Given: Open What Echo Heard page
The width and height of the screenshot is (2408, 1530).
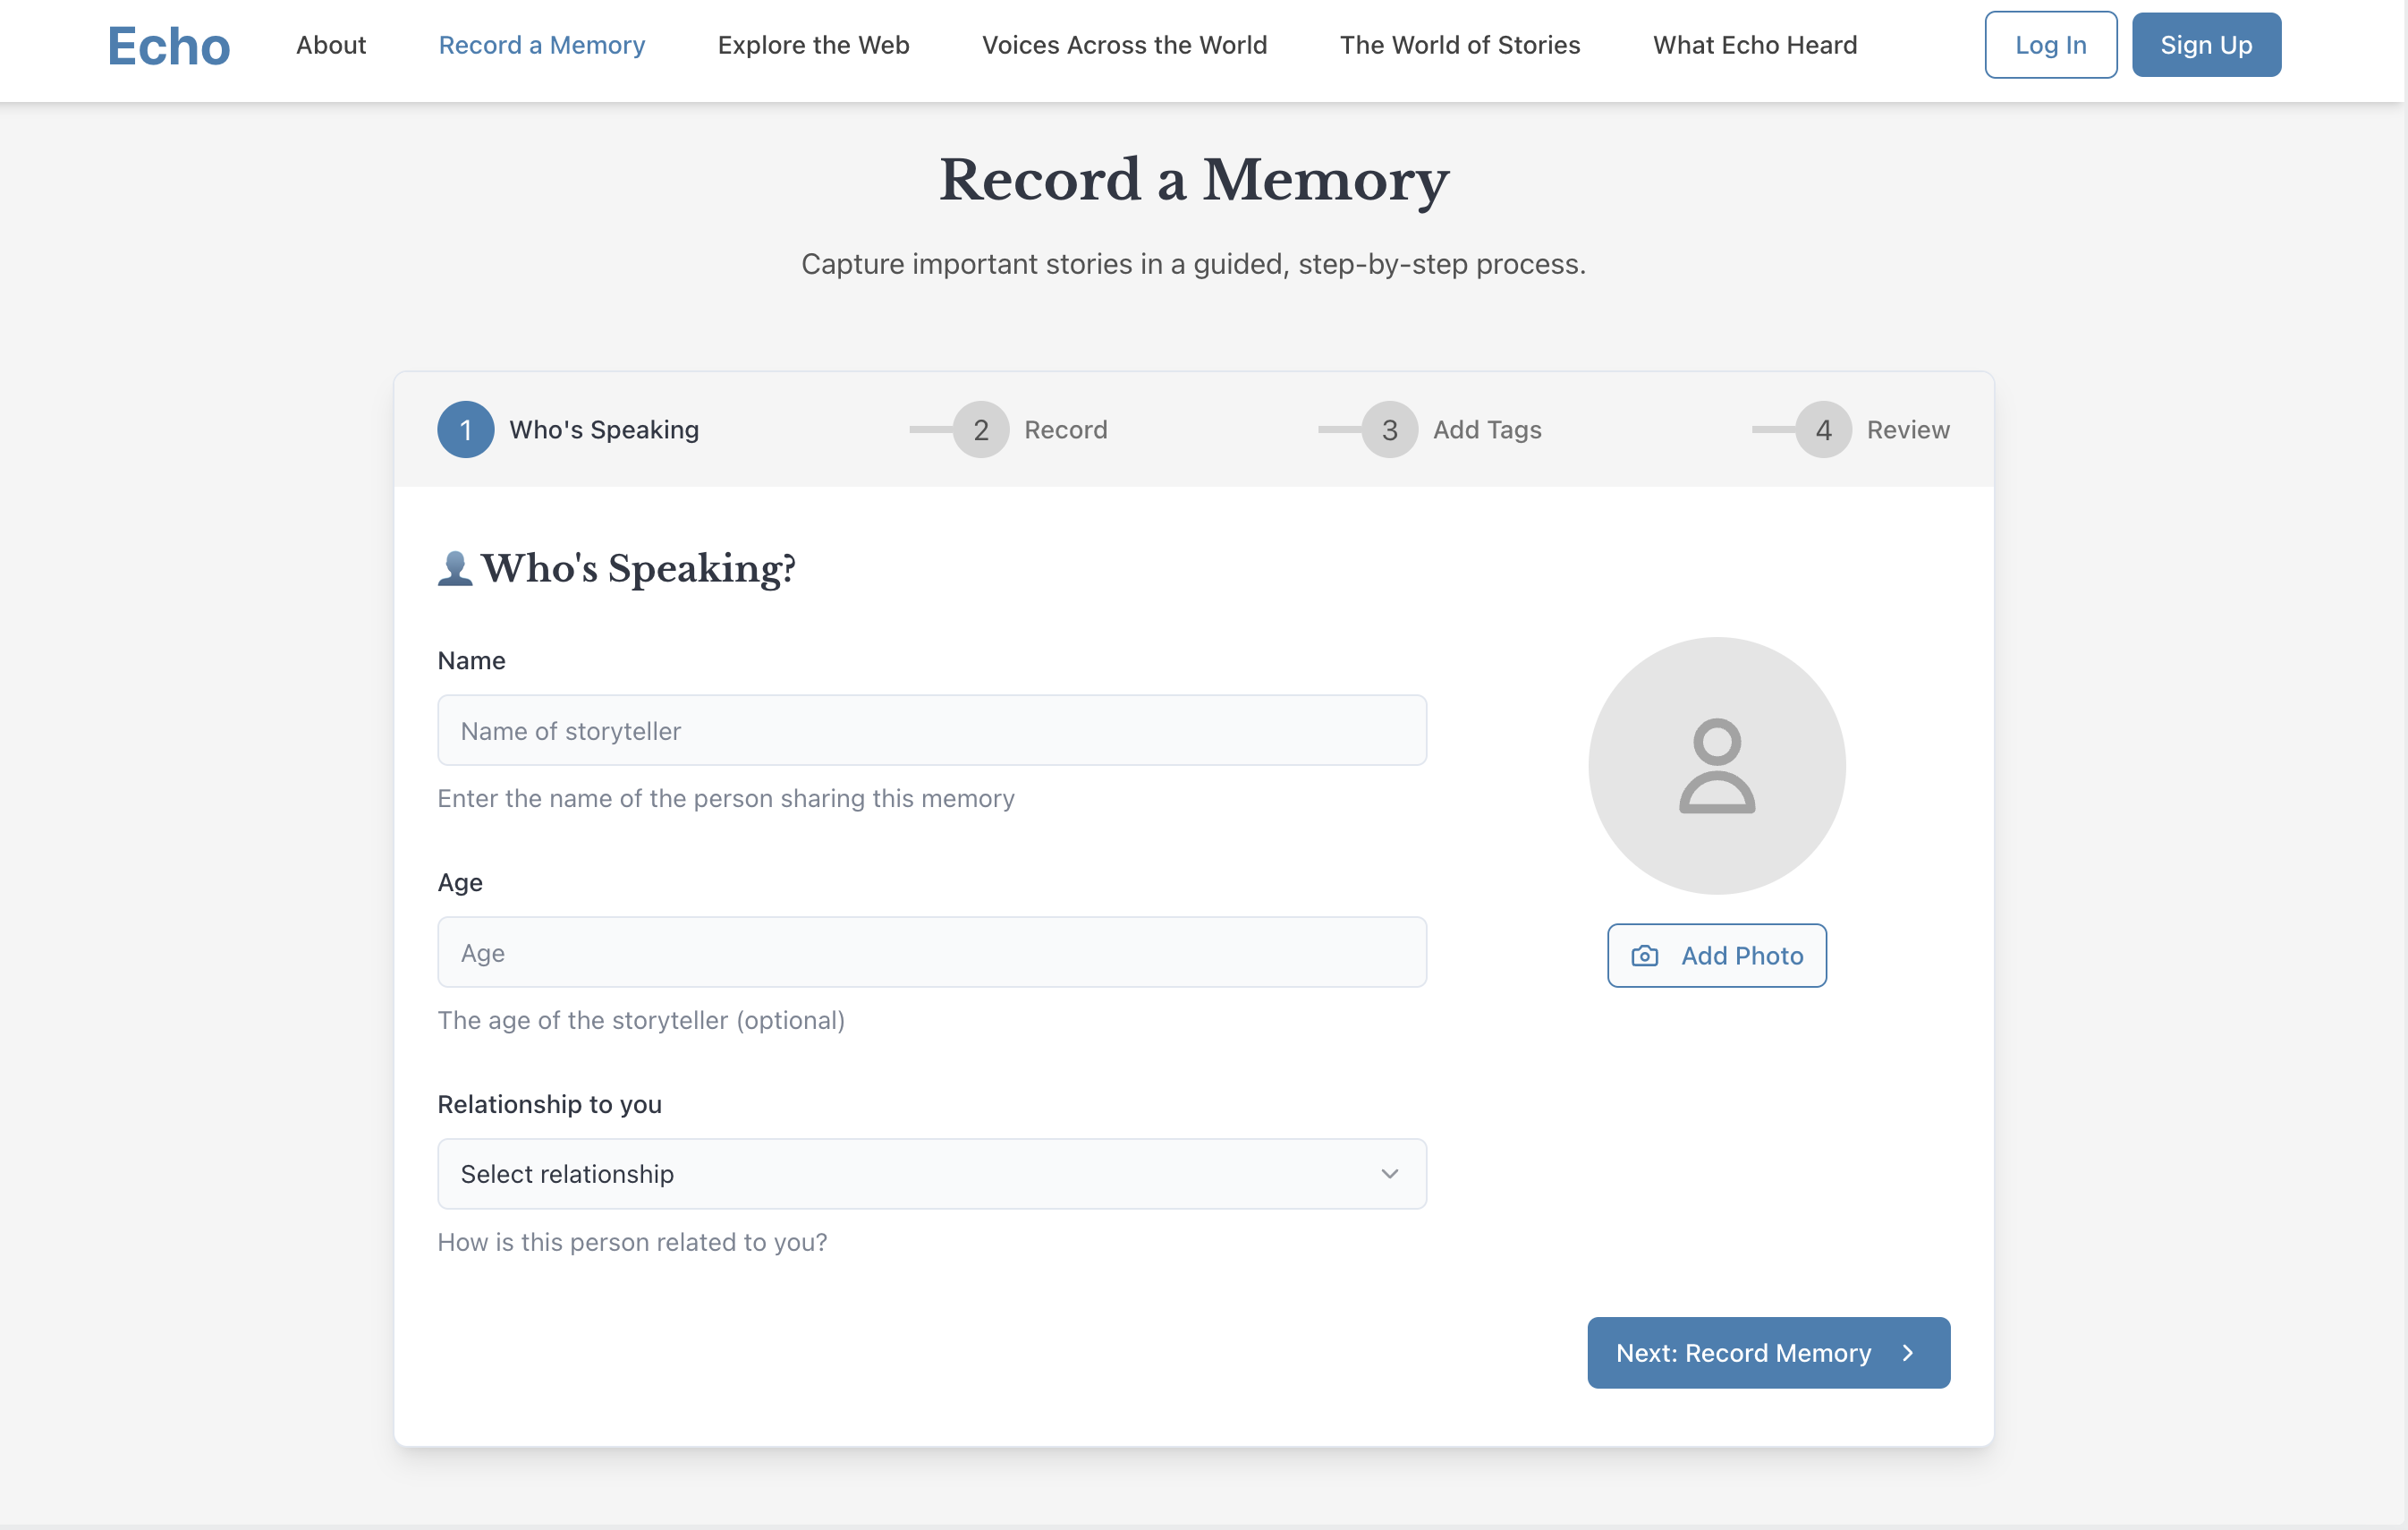Looking at the screenshot, I should 1754,45.
